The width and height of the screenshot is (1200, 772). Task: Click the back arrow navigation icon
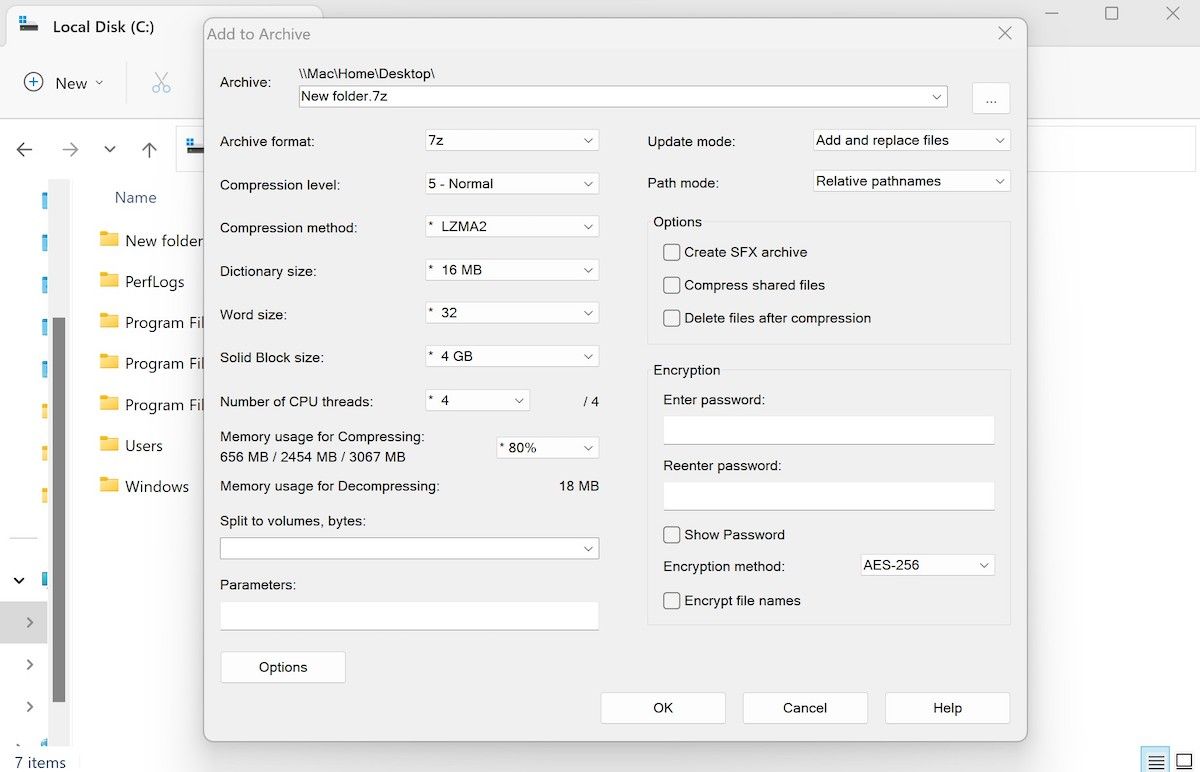[x=25, y=150]
